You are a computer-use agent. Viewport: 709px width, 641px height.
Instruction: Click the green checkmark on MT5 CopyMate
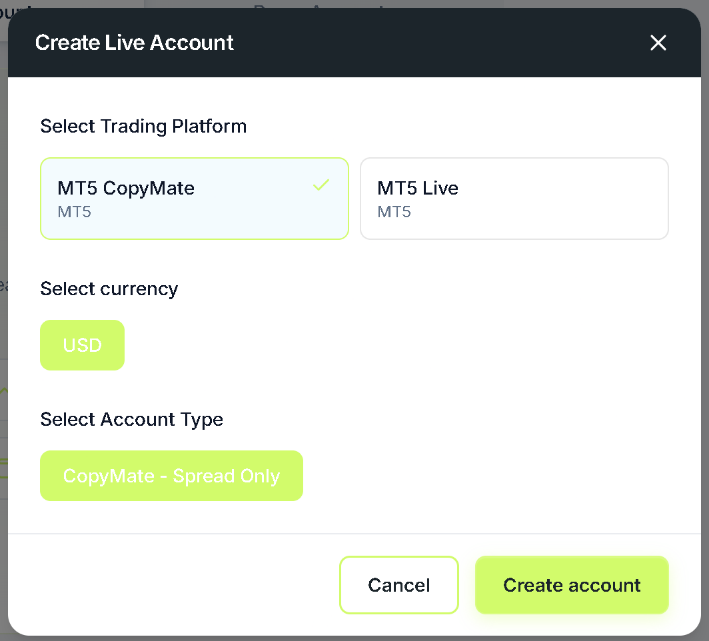[x=321, y=185]
